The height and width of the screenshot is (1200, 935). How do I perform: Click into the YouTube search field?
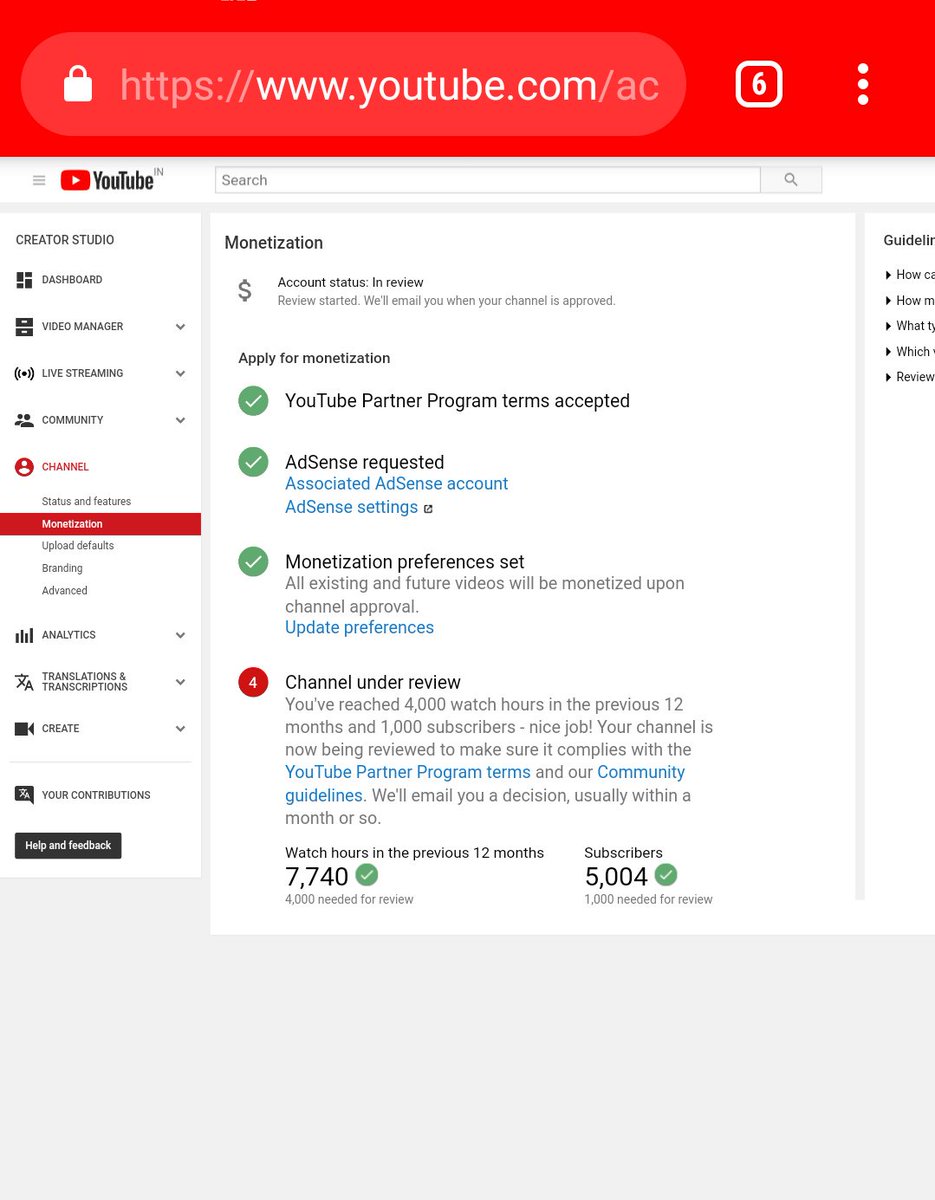[488, 180]
